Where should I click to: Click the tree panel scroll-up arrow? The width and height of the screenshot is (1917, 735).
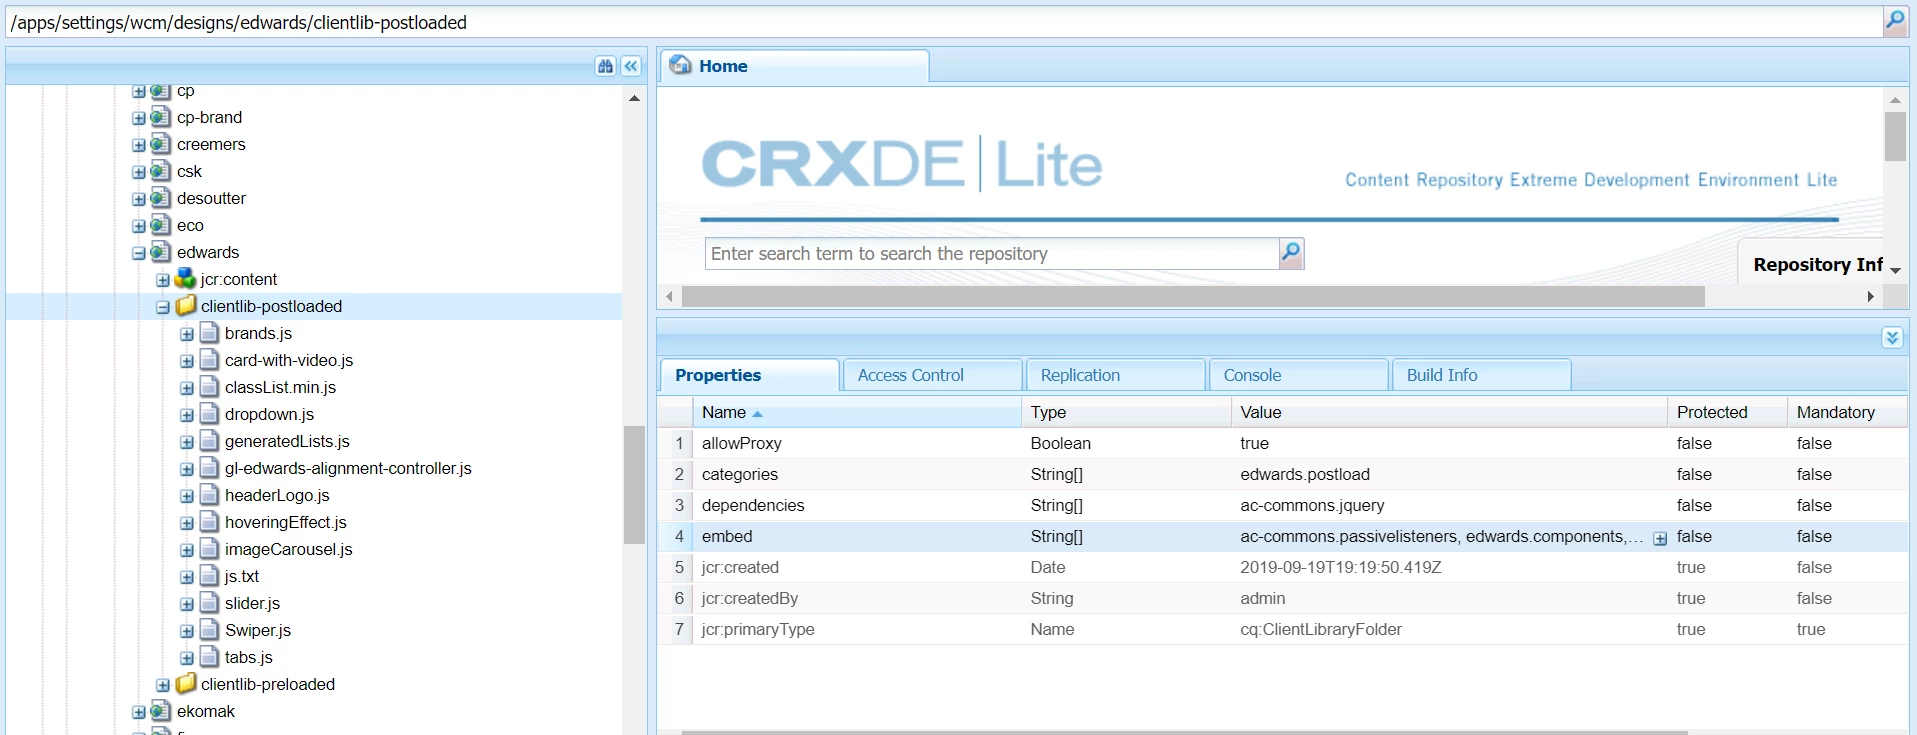634,98
